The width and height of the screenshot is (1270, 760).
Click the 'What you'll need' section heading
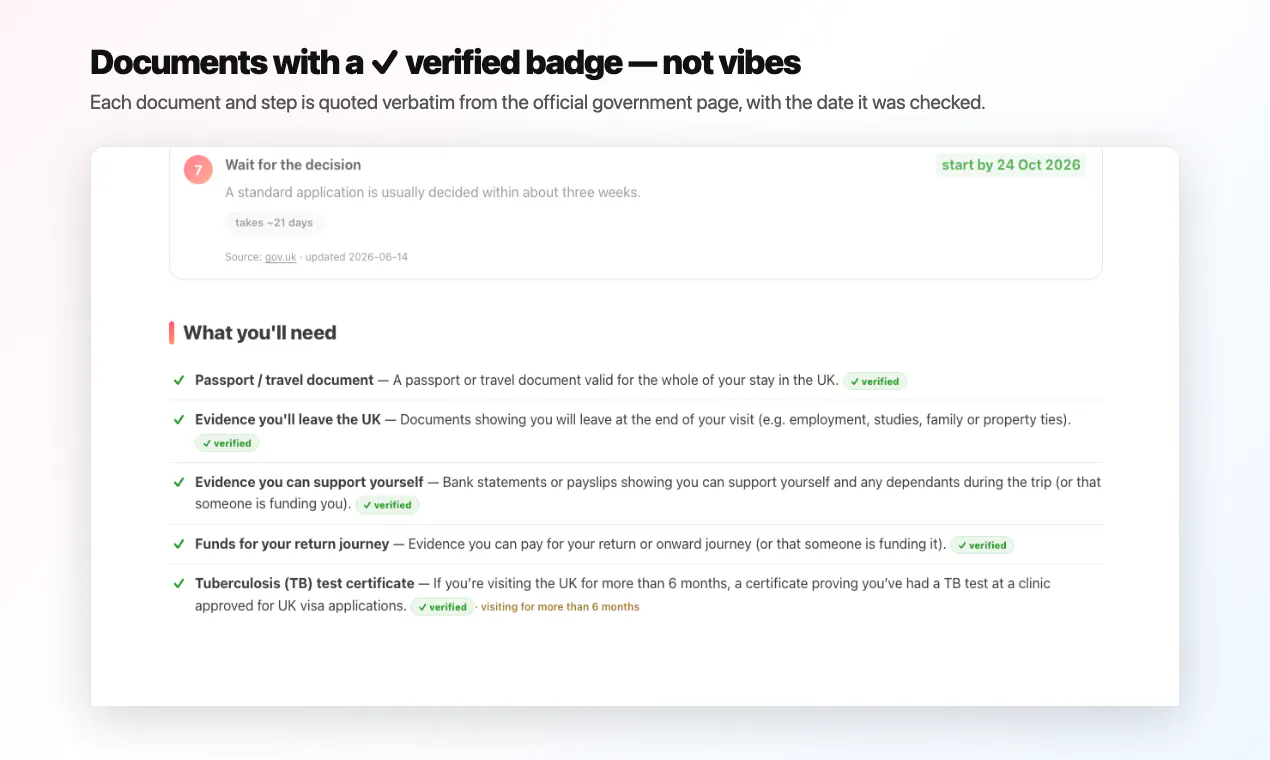coord(260,333)
